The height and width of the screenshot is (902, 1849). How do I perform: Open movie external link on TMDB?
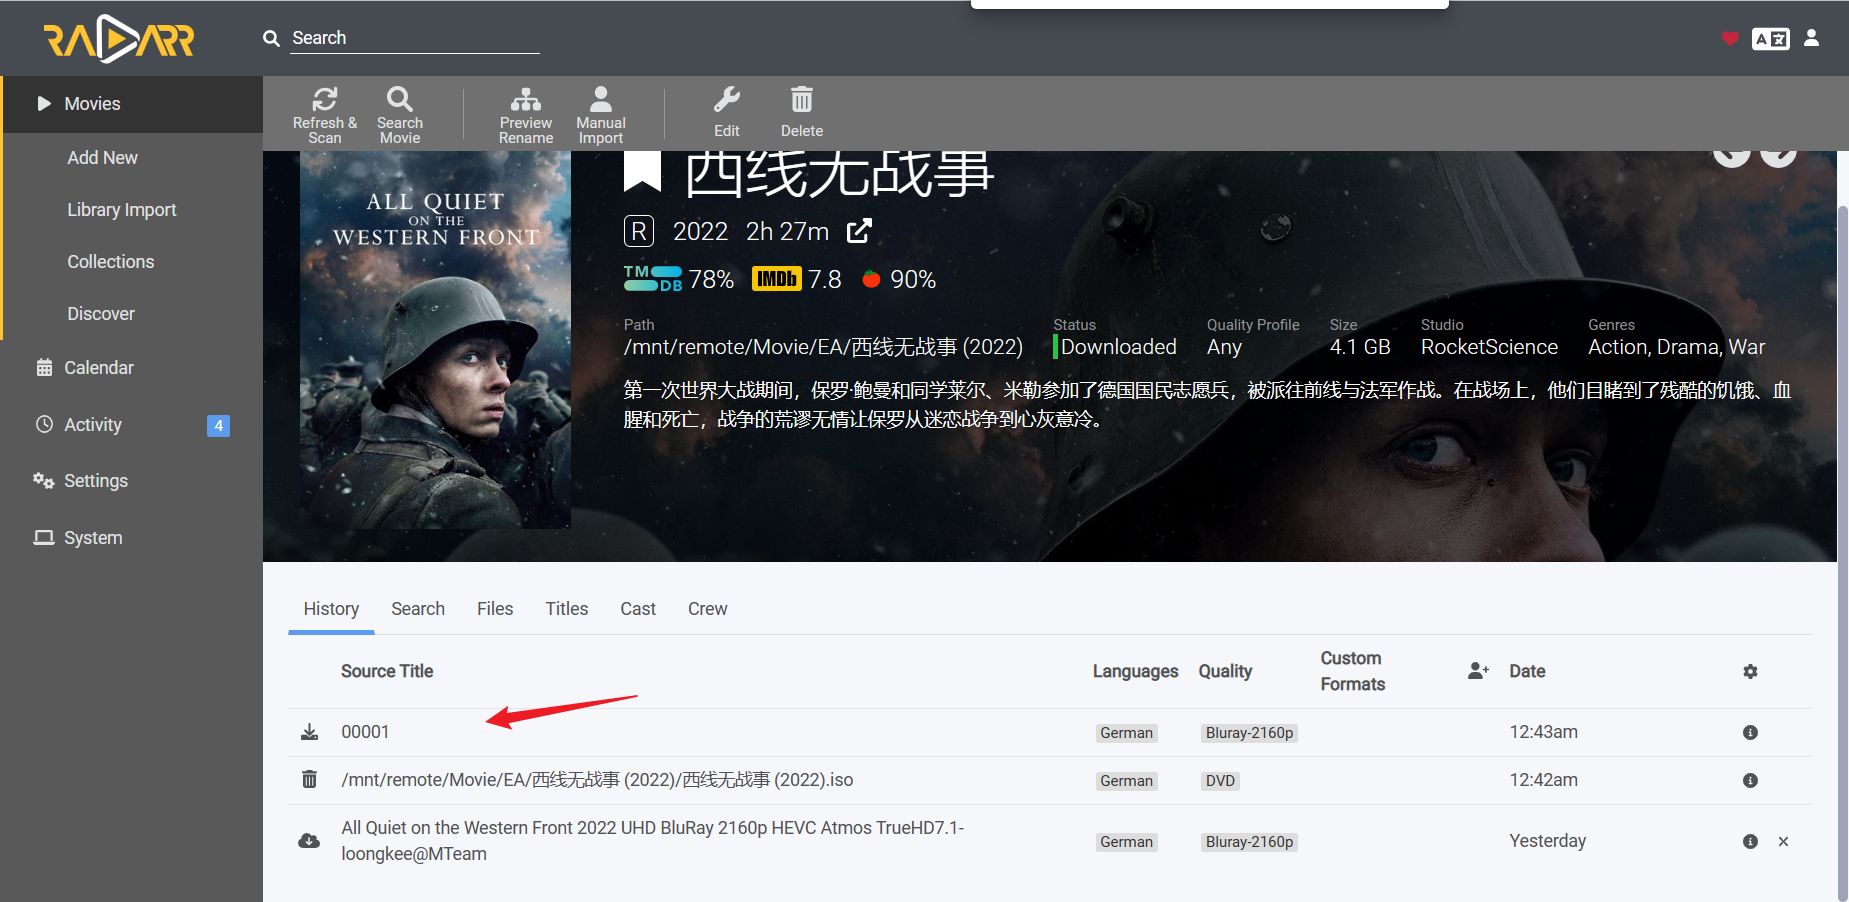click(x=860, y=230)
